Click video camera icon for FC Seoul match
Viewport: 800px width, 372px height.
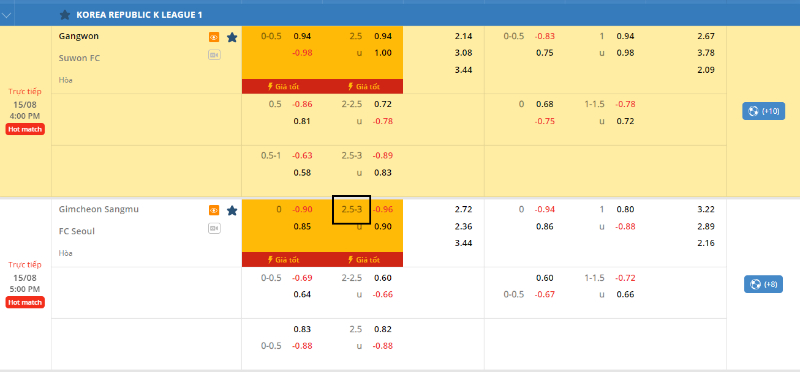(x=214, y=228)
